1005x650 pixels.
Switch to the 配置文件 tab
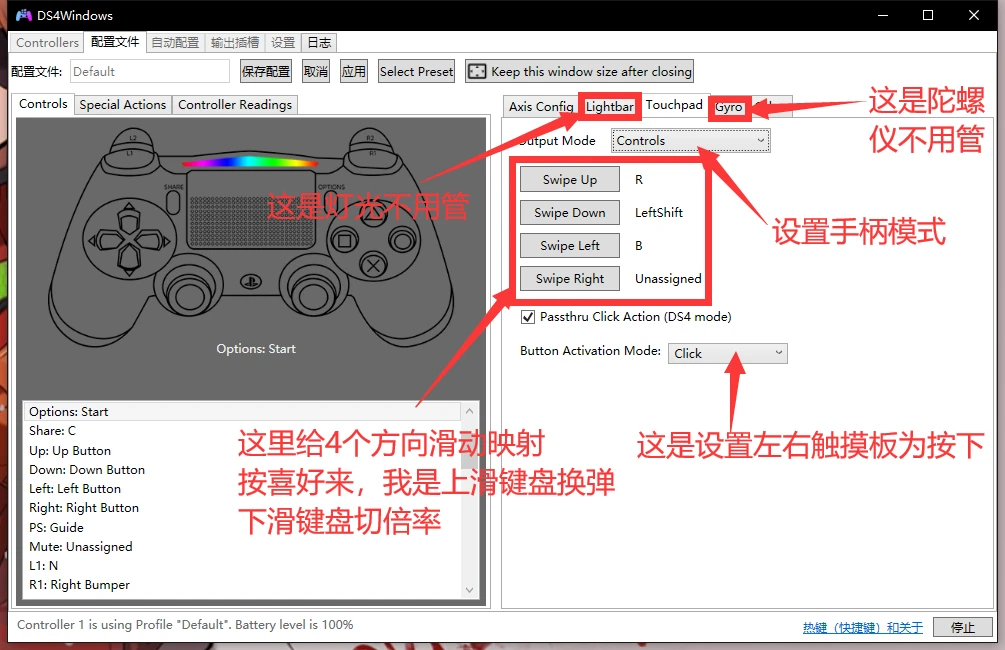[x=115, y=42]
